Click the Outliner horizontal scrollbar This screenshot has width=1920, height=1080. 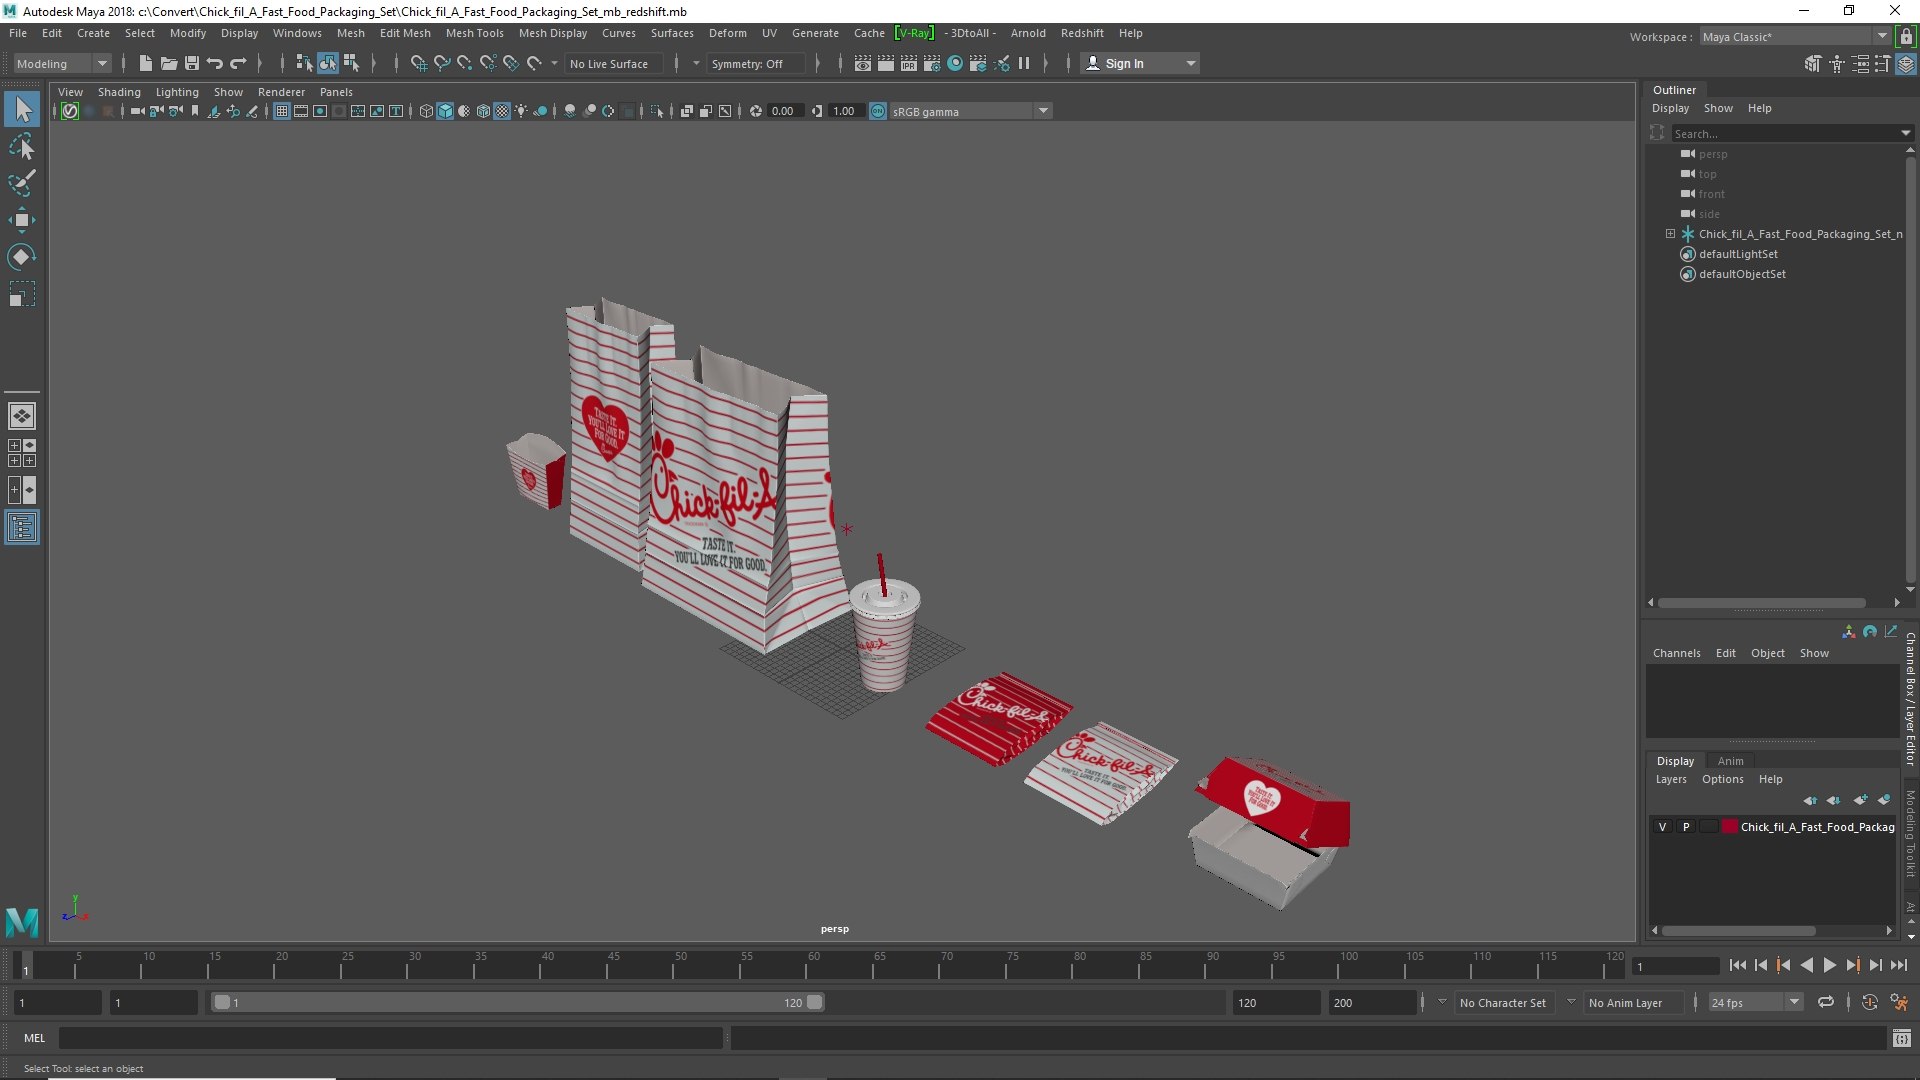click(x=1762, y=603)
